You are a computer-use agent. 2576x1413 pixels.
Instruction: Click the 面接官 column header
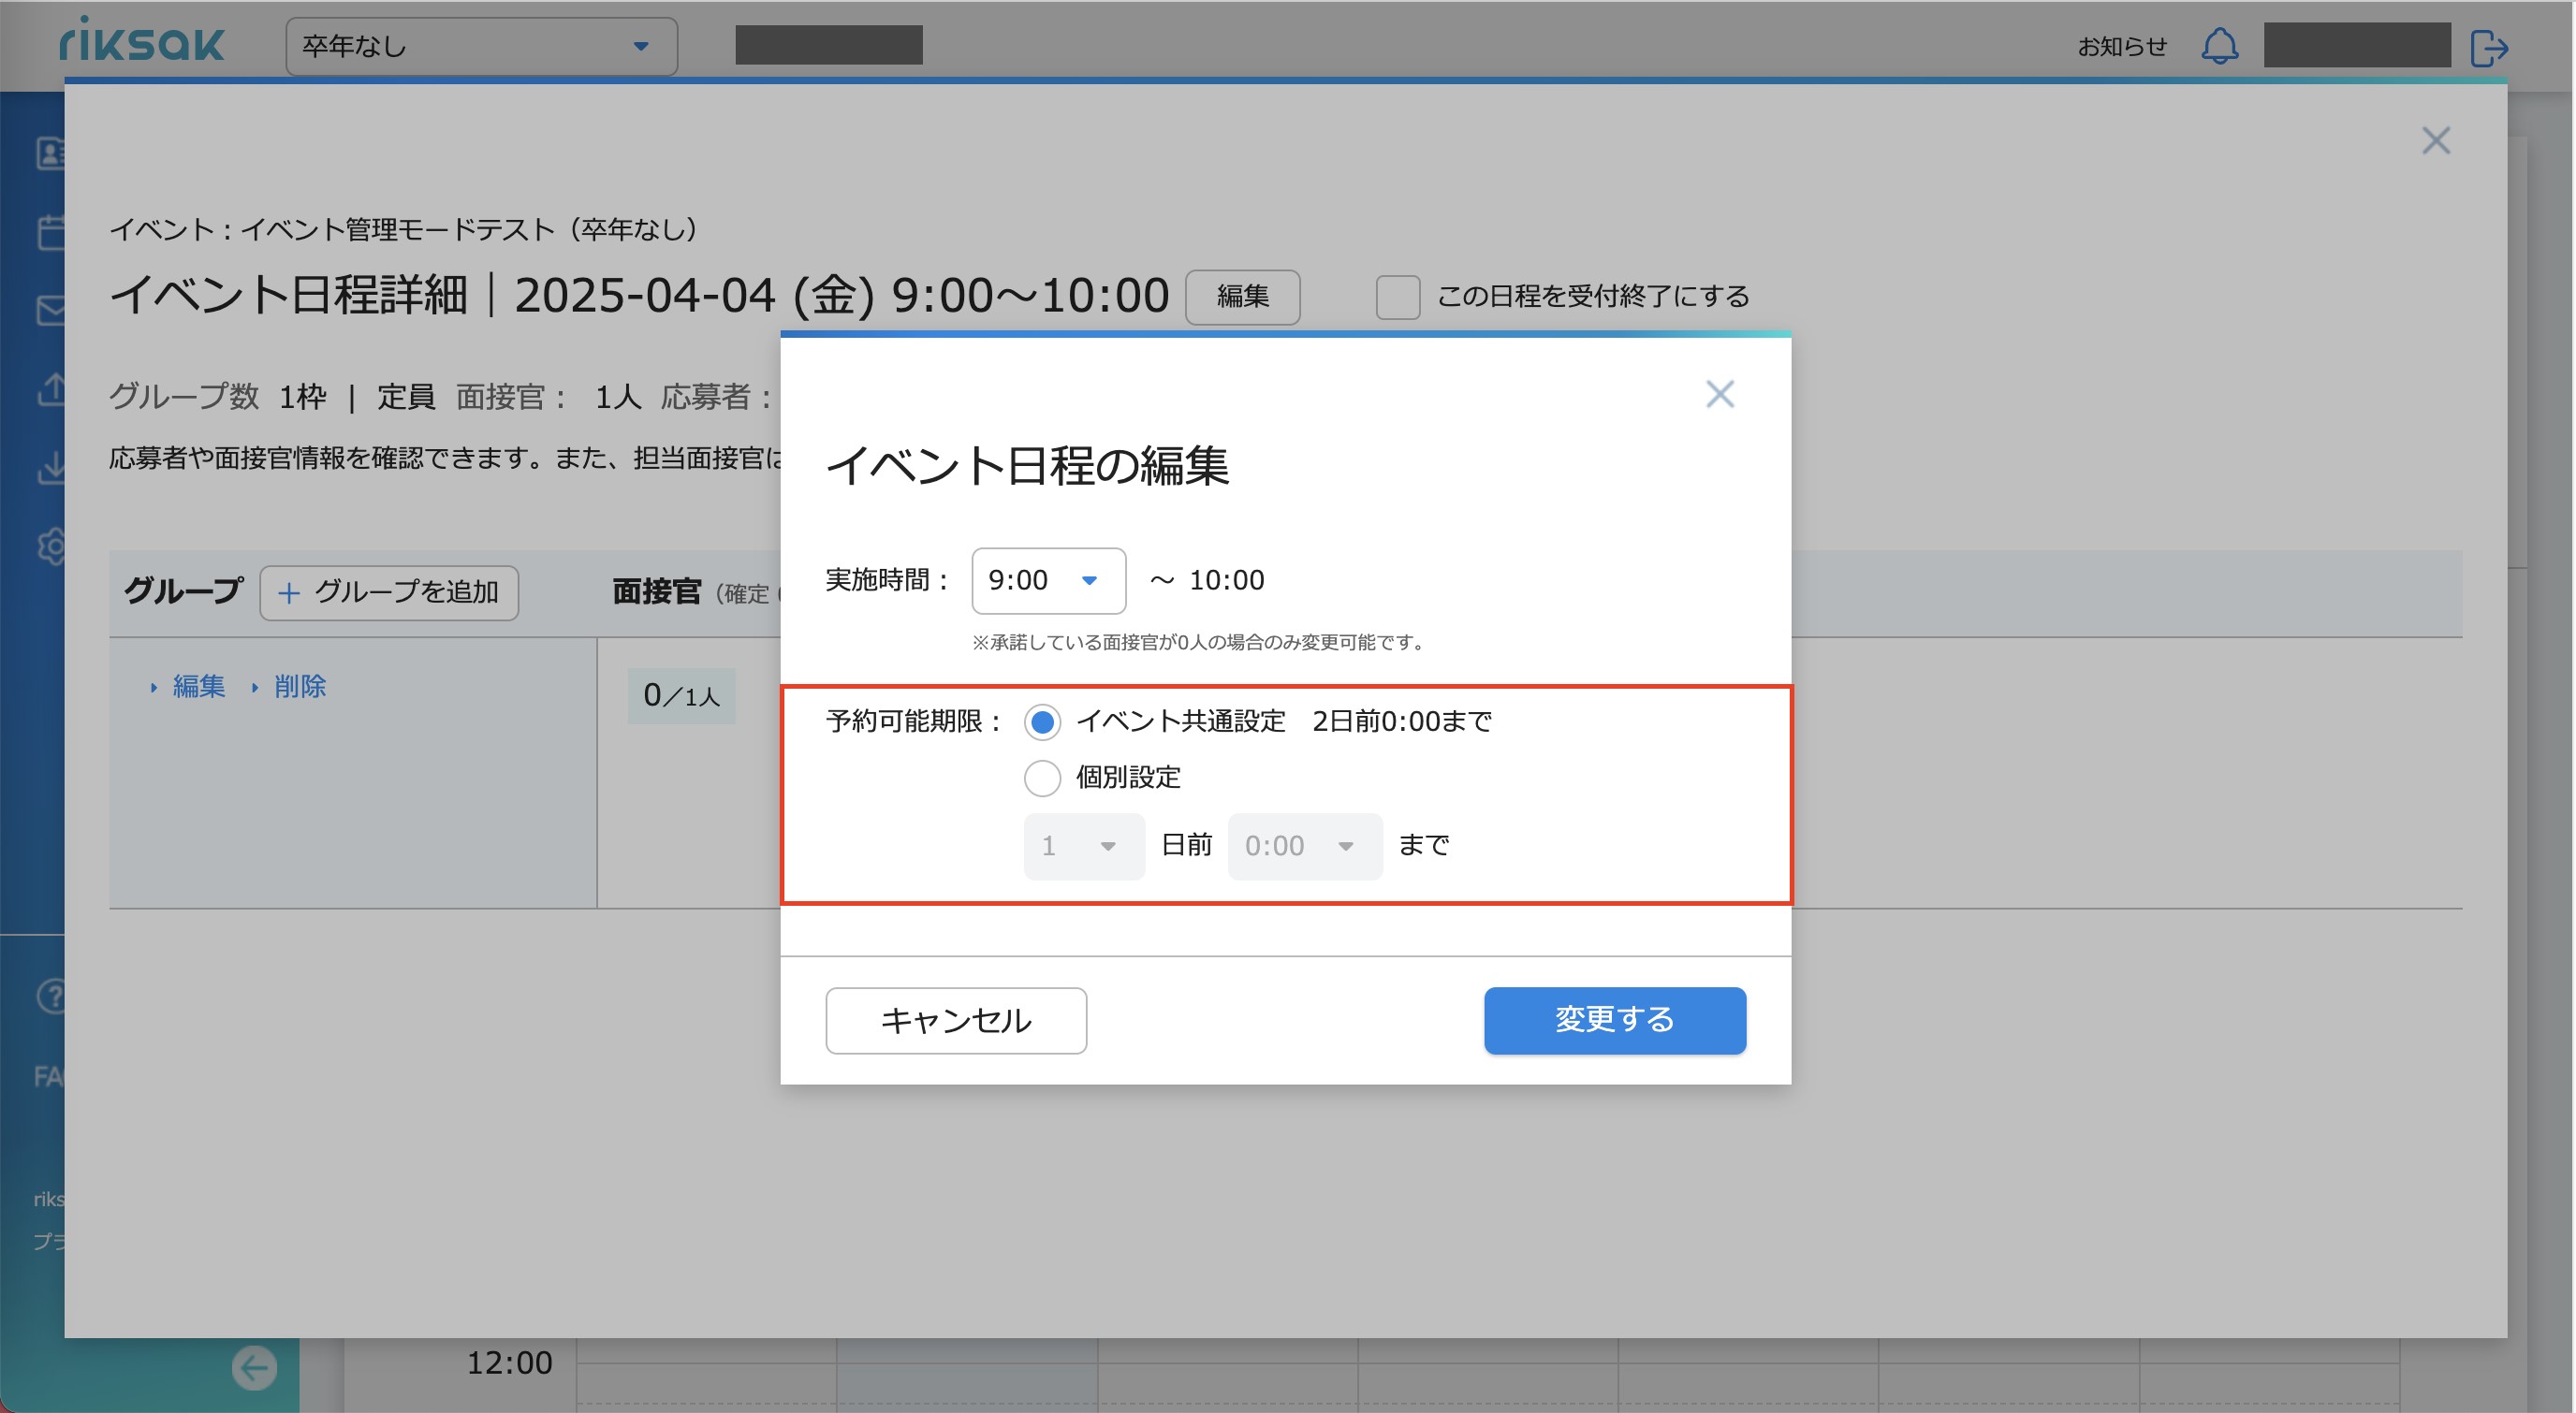656,592
